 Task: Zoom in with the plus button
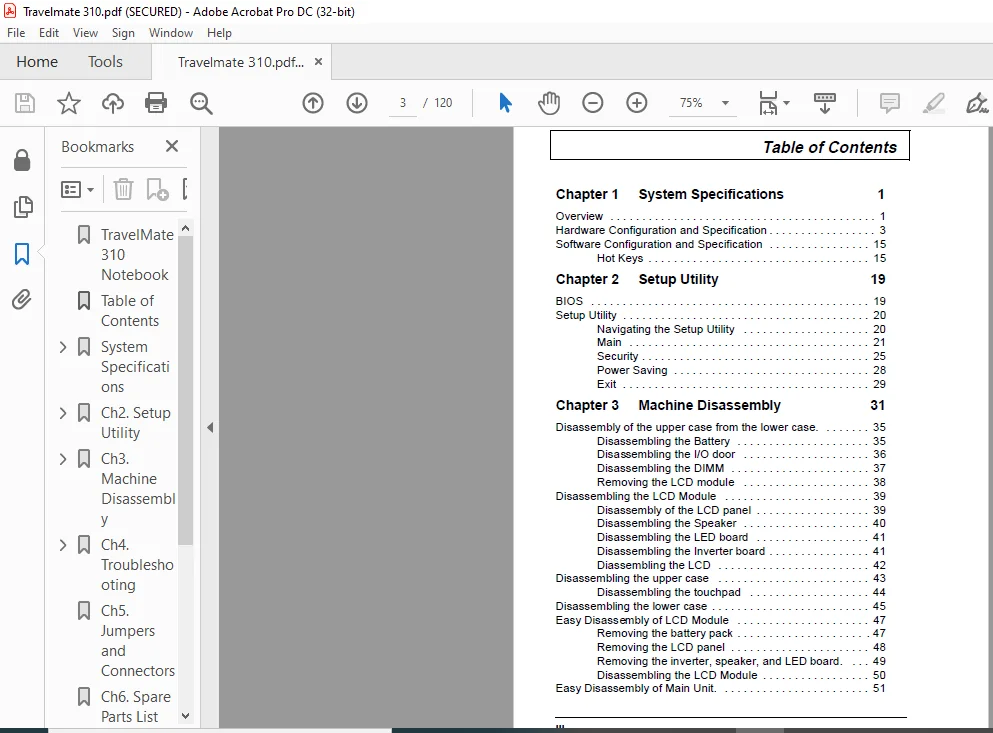[636, 103]
